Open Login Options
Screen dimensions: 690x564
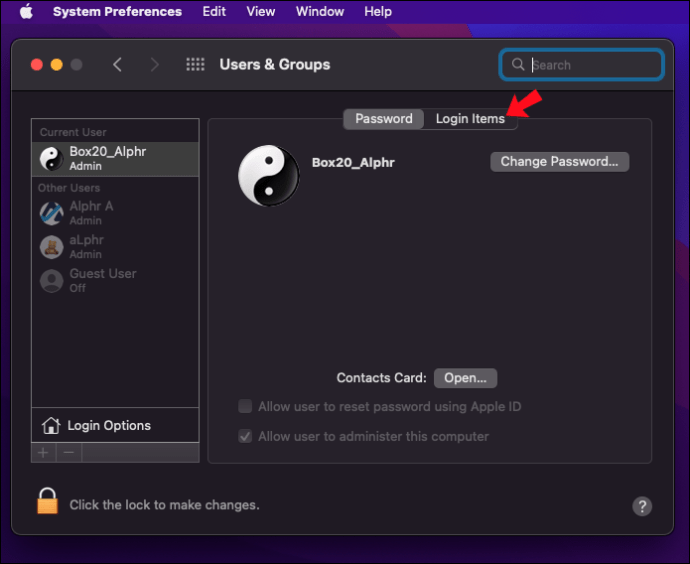115,425
